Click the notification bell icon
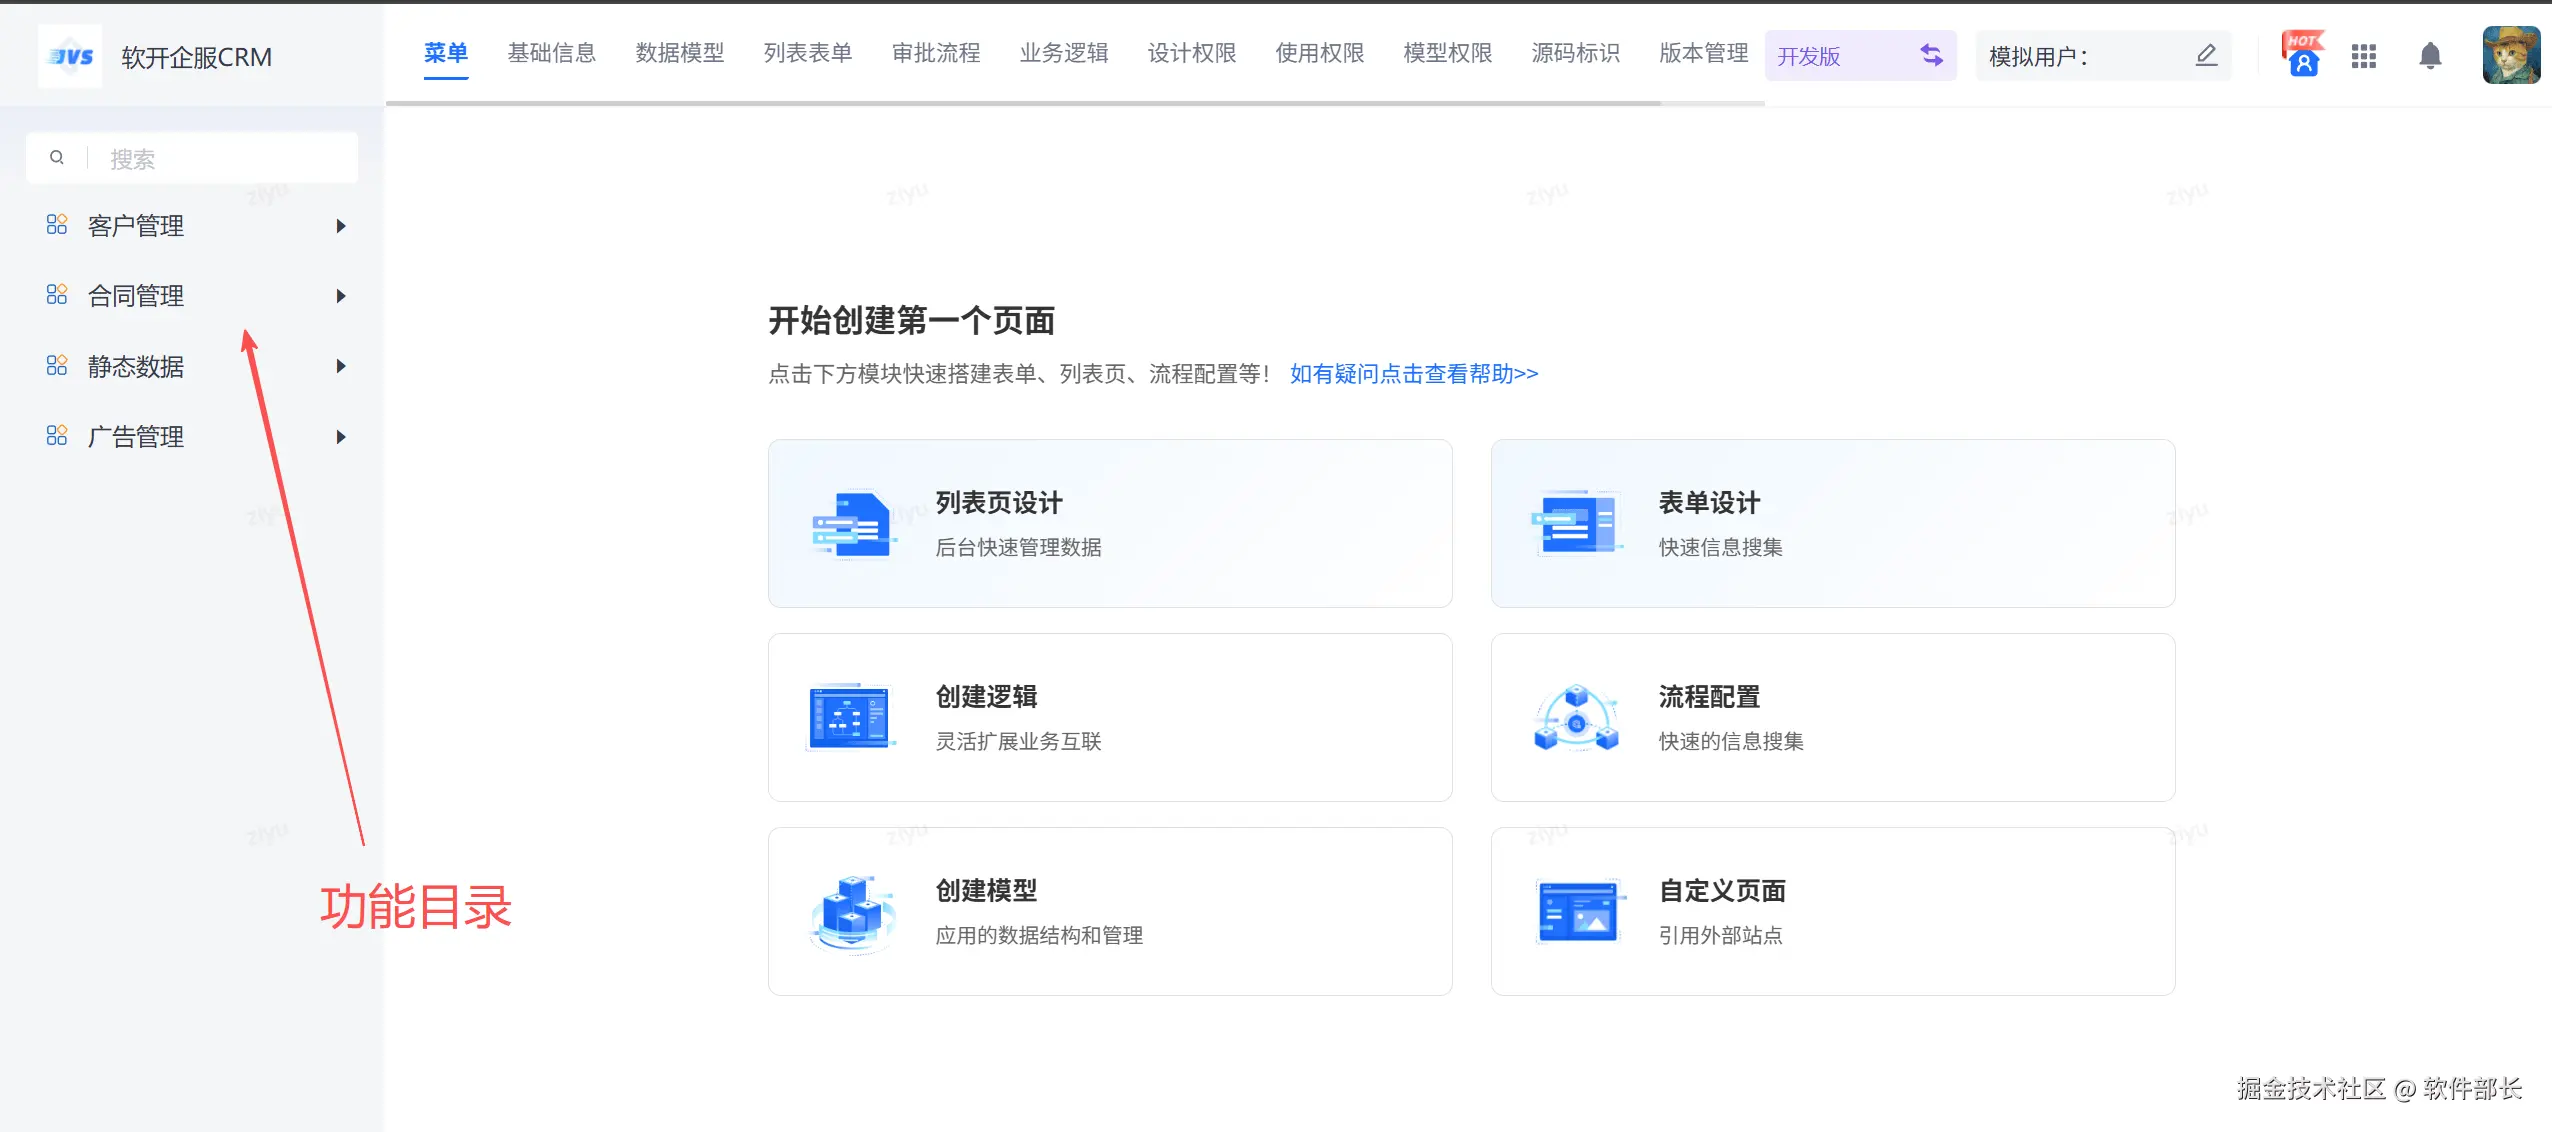 [x=2430, y=56]
